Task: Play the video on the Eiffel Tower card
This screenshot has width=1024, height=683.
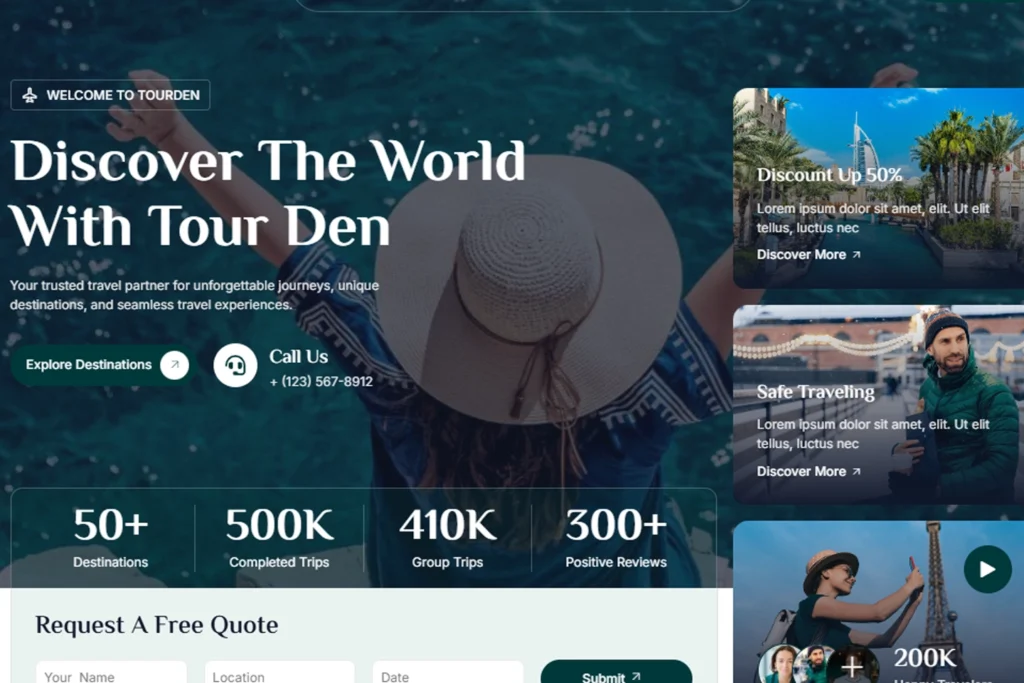Action: coord(987,569)
